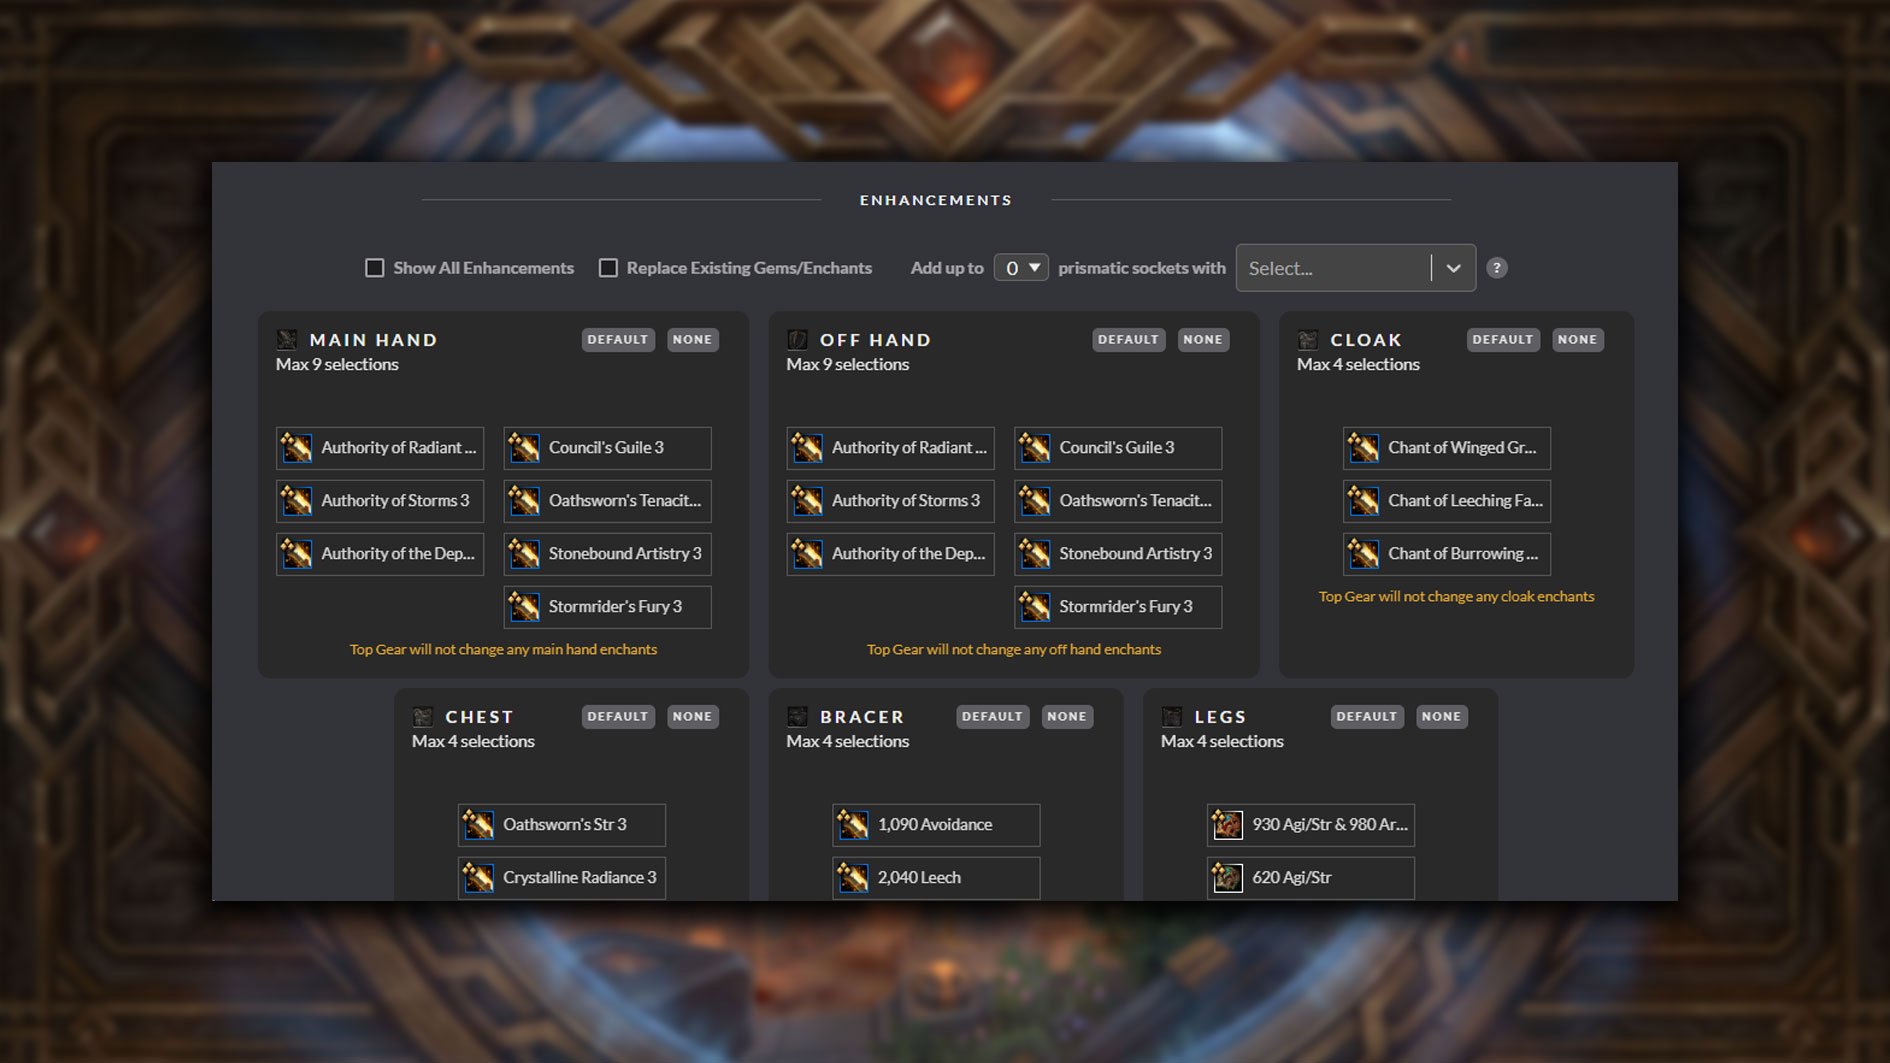Image resolution: width=1890 pixels, height=1063 pixels.
Task: Select Off Hand Authority of the Dep... icon
Action: [807, 554]
